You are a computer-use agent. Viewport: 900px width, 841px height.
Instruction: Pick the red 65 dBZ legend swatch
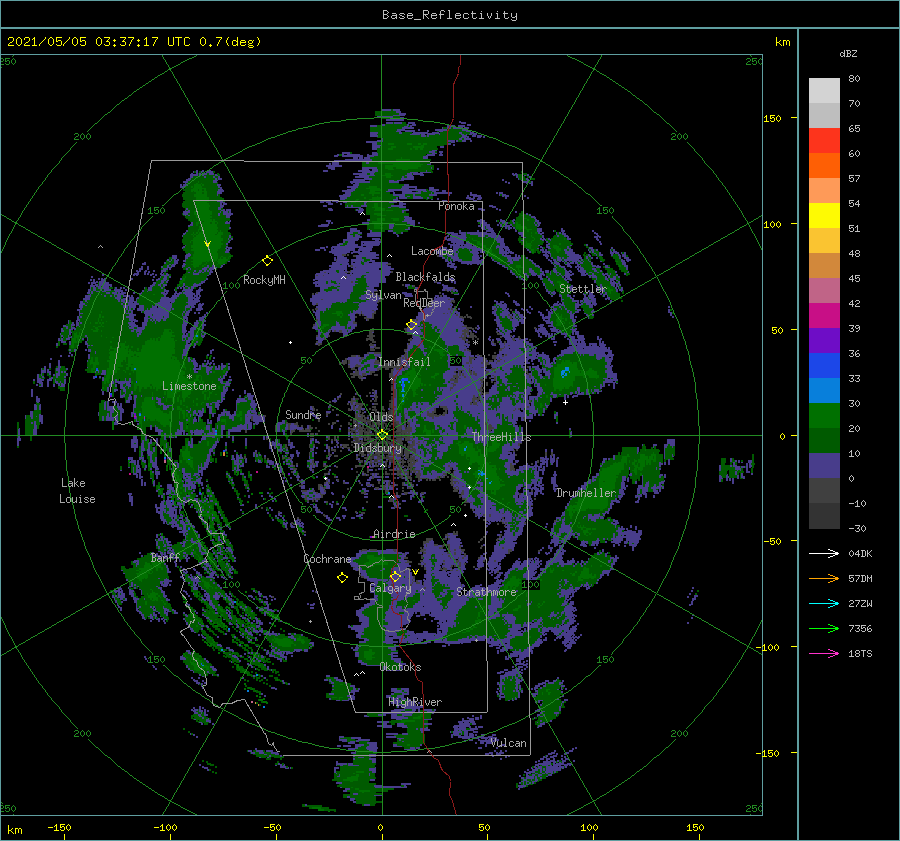tap(824, 141)
